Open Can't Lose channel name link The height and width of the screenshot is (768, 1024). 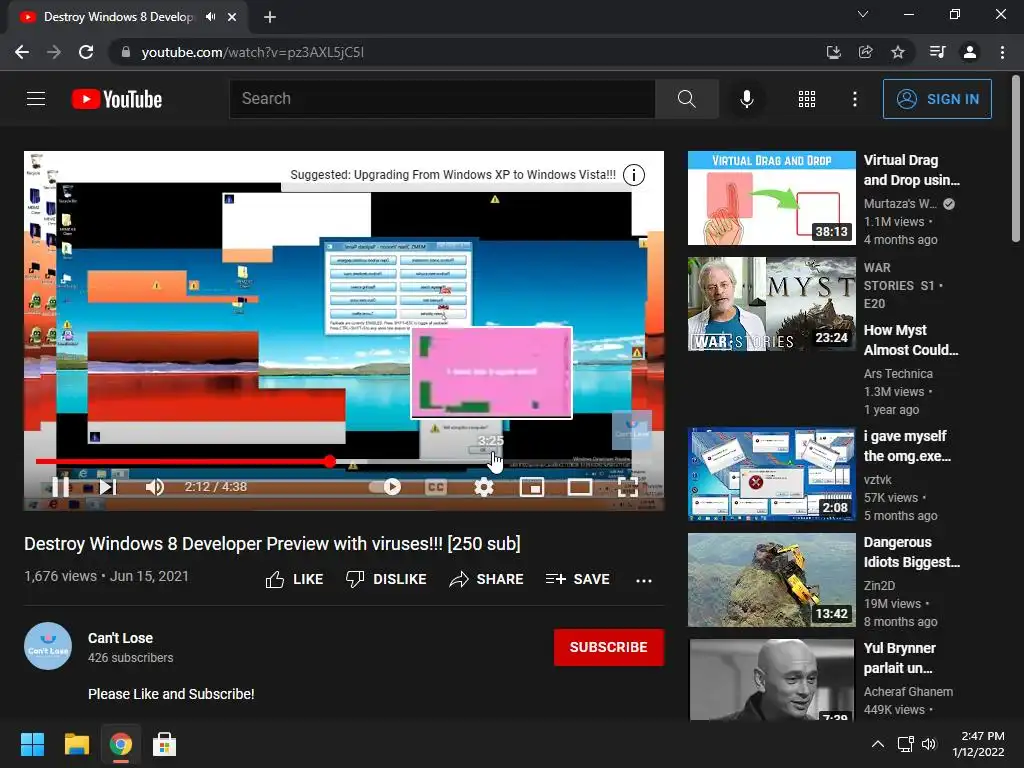pos(120,638)
